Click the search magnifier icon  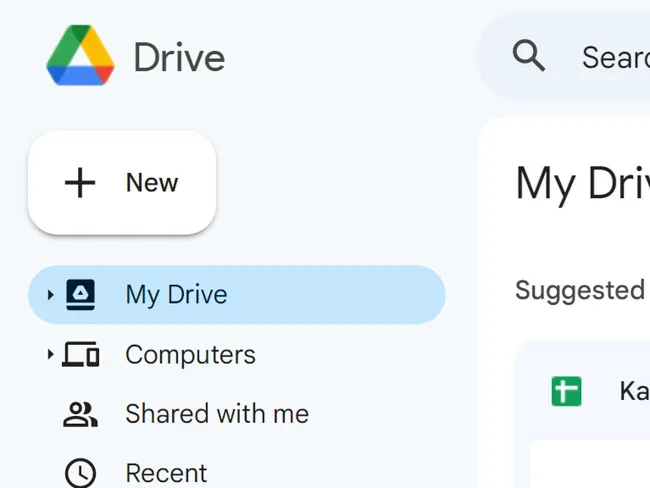(x=529, y=56)
